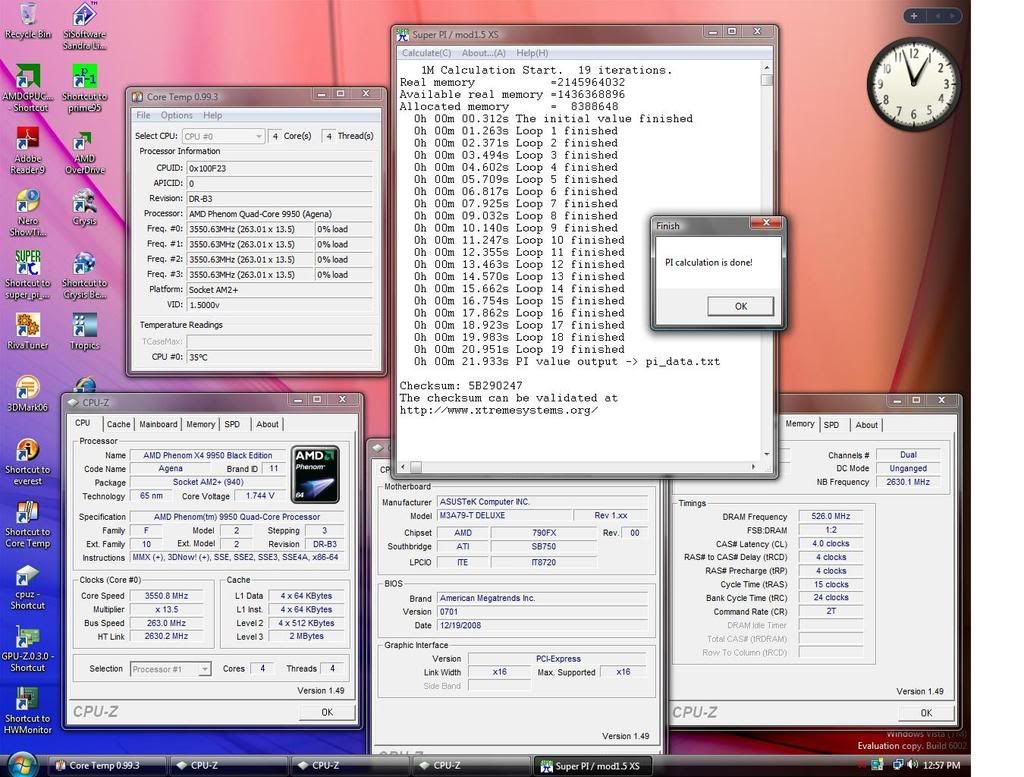Screen dimensions: 1024x777
Task: Select the CPU tab in left CPU-Z
Action: pos(83,422)
